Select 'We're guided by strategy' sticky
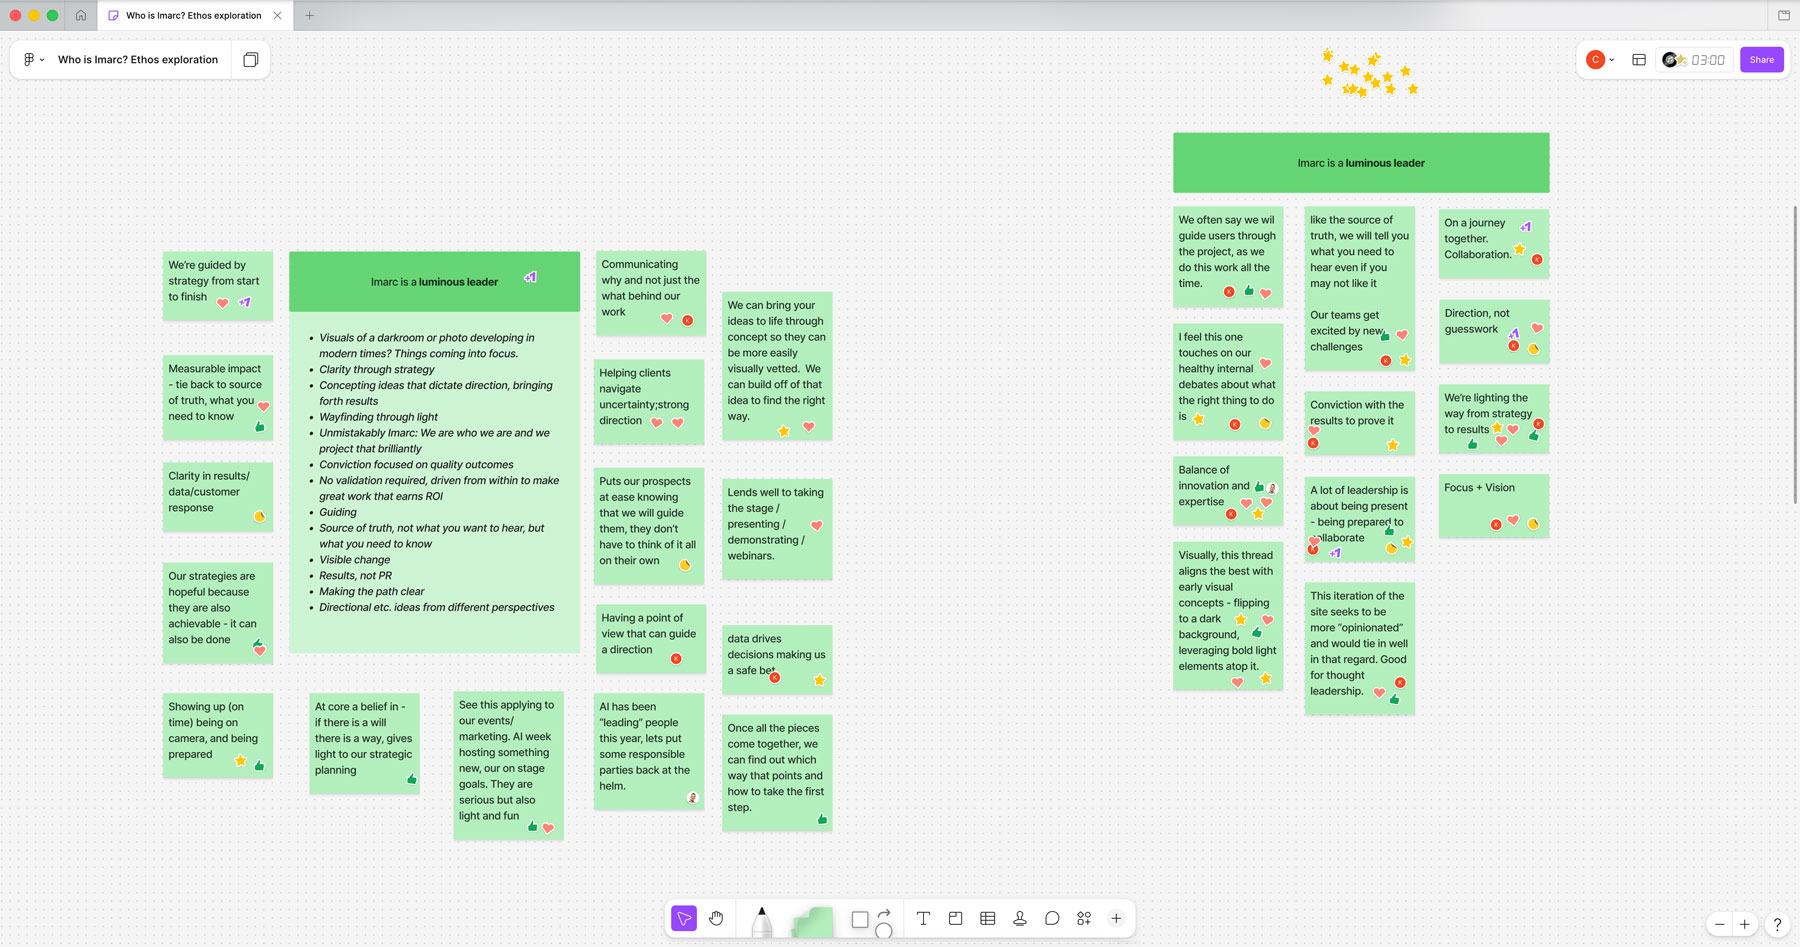1800x947 pixels. 218,286
